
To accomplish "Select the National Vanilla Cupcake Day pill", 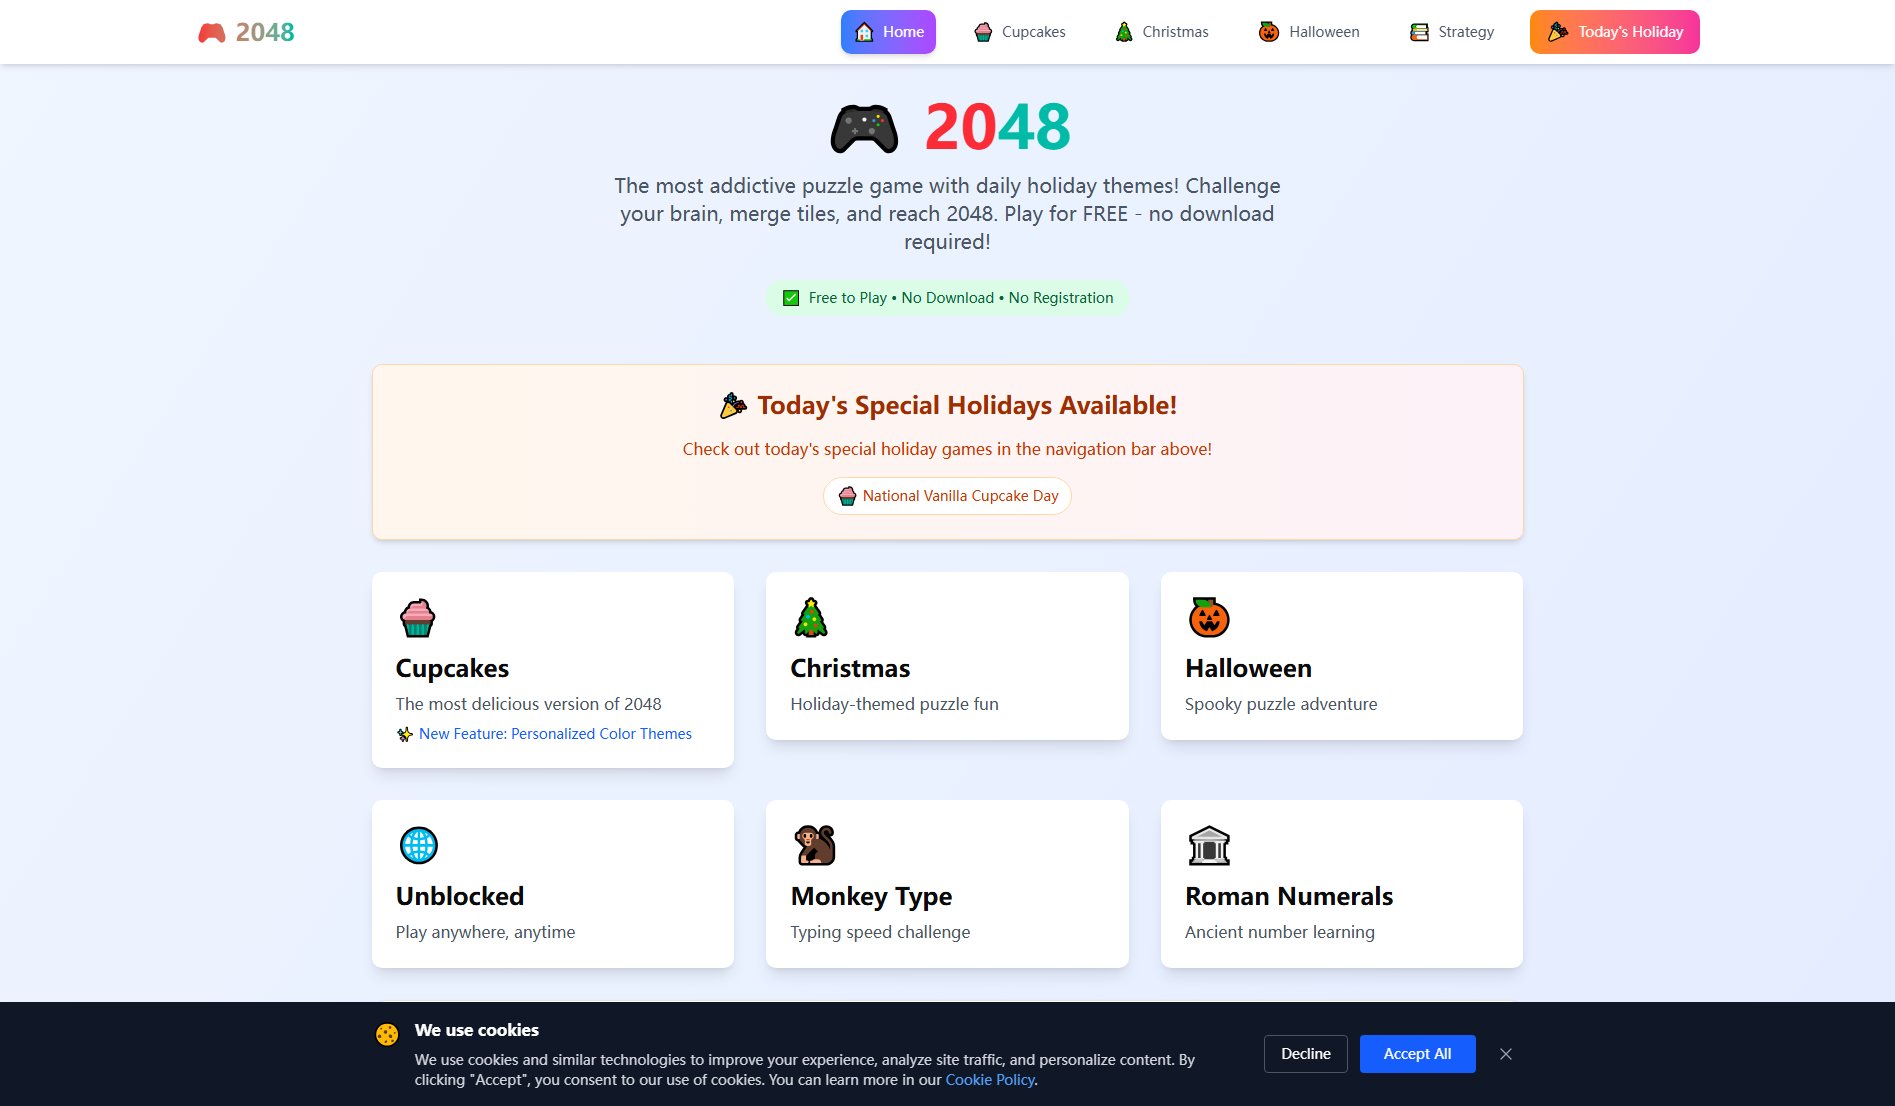I will click(x=947, y=496).
